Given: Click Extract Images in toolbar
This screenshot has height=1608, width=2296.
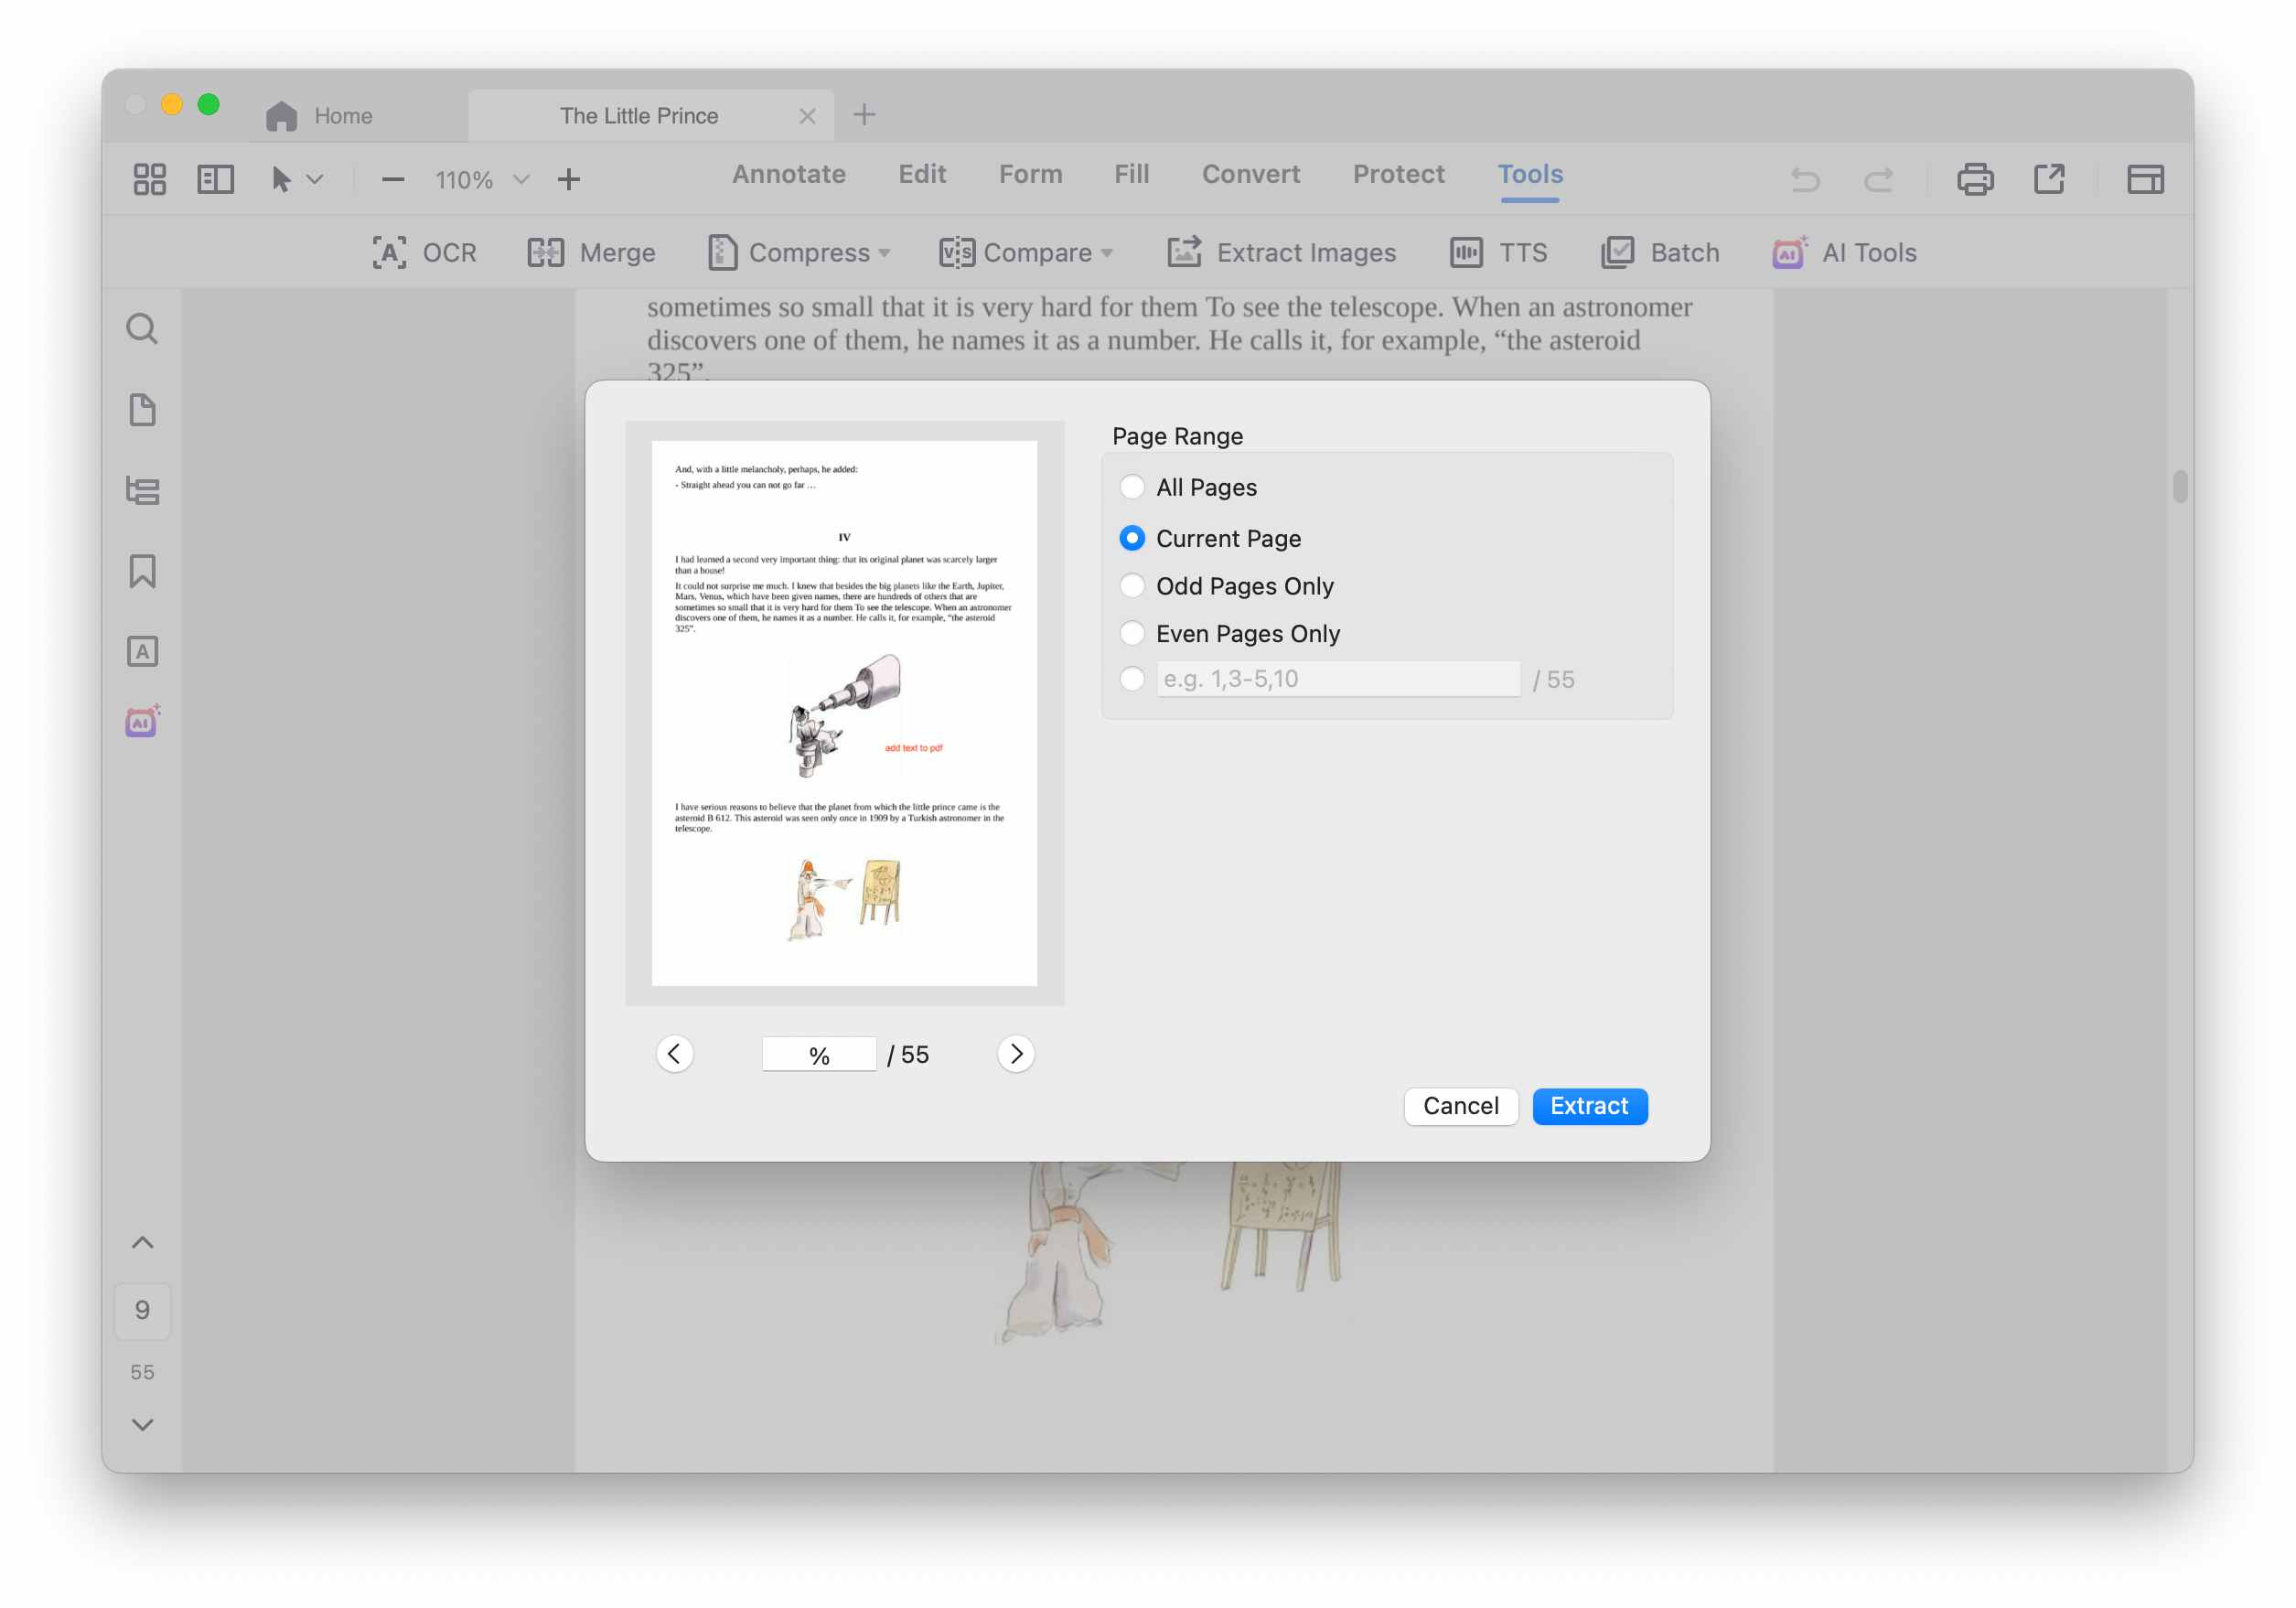Looking at the screenshot, I should coord(1281,253).
